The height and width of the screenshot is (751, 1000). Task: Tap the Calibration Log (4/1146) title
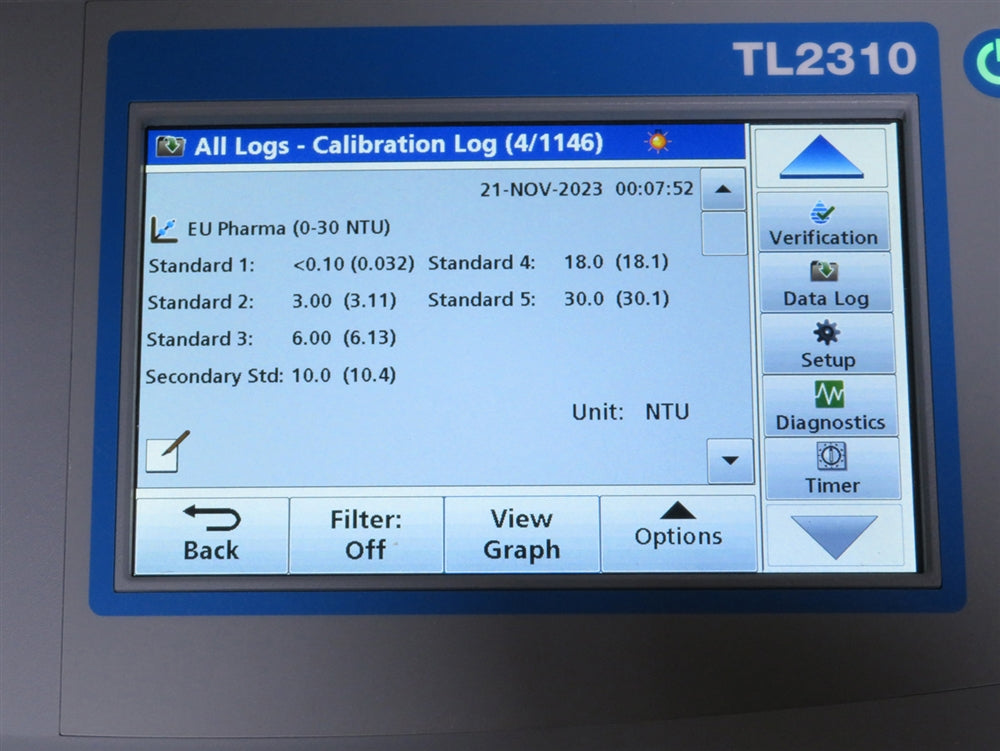click(x=457, y=144)
